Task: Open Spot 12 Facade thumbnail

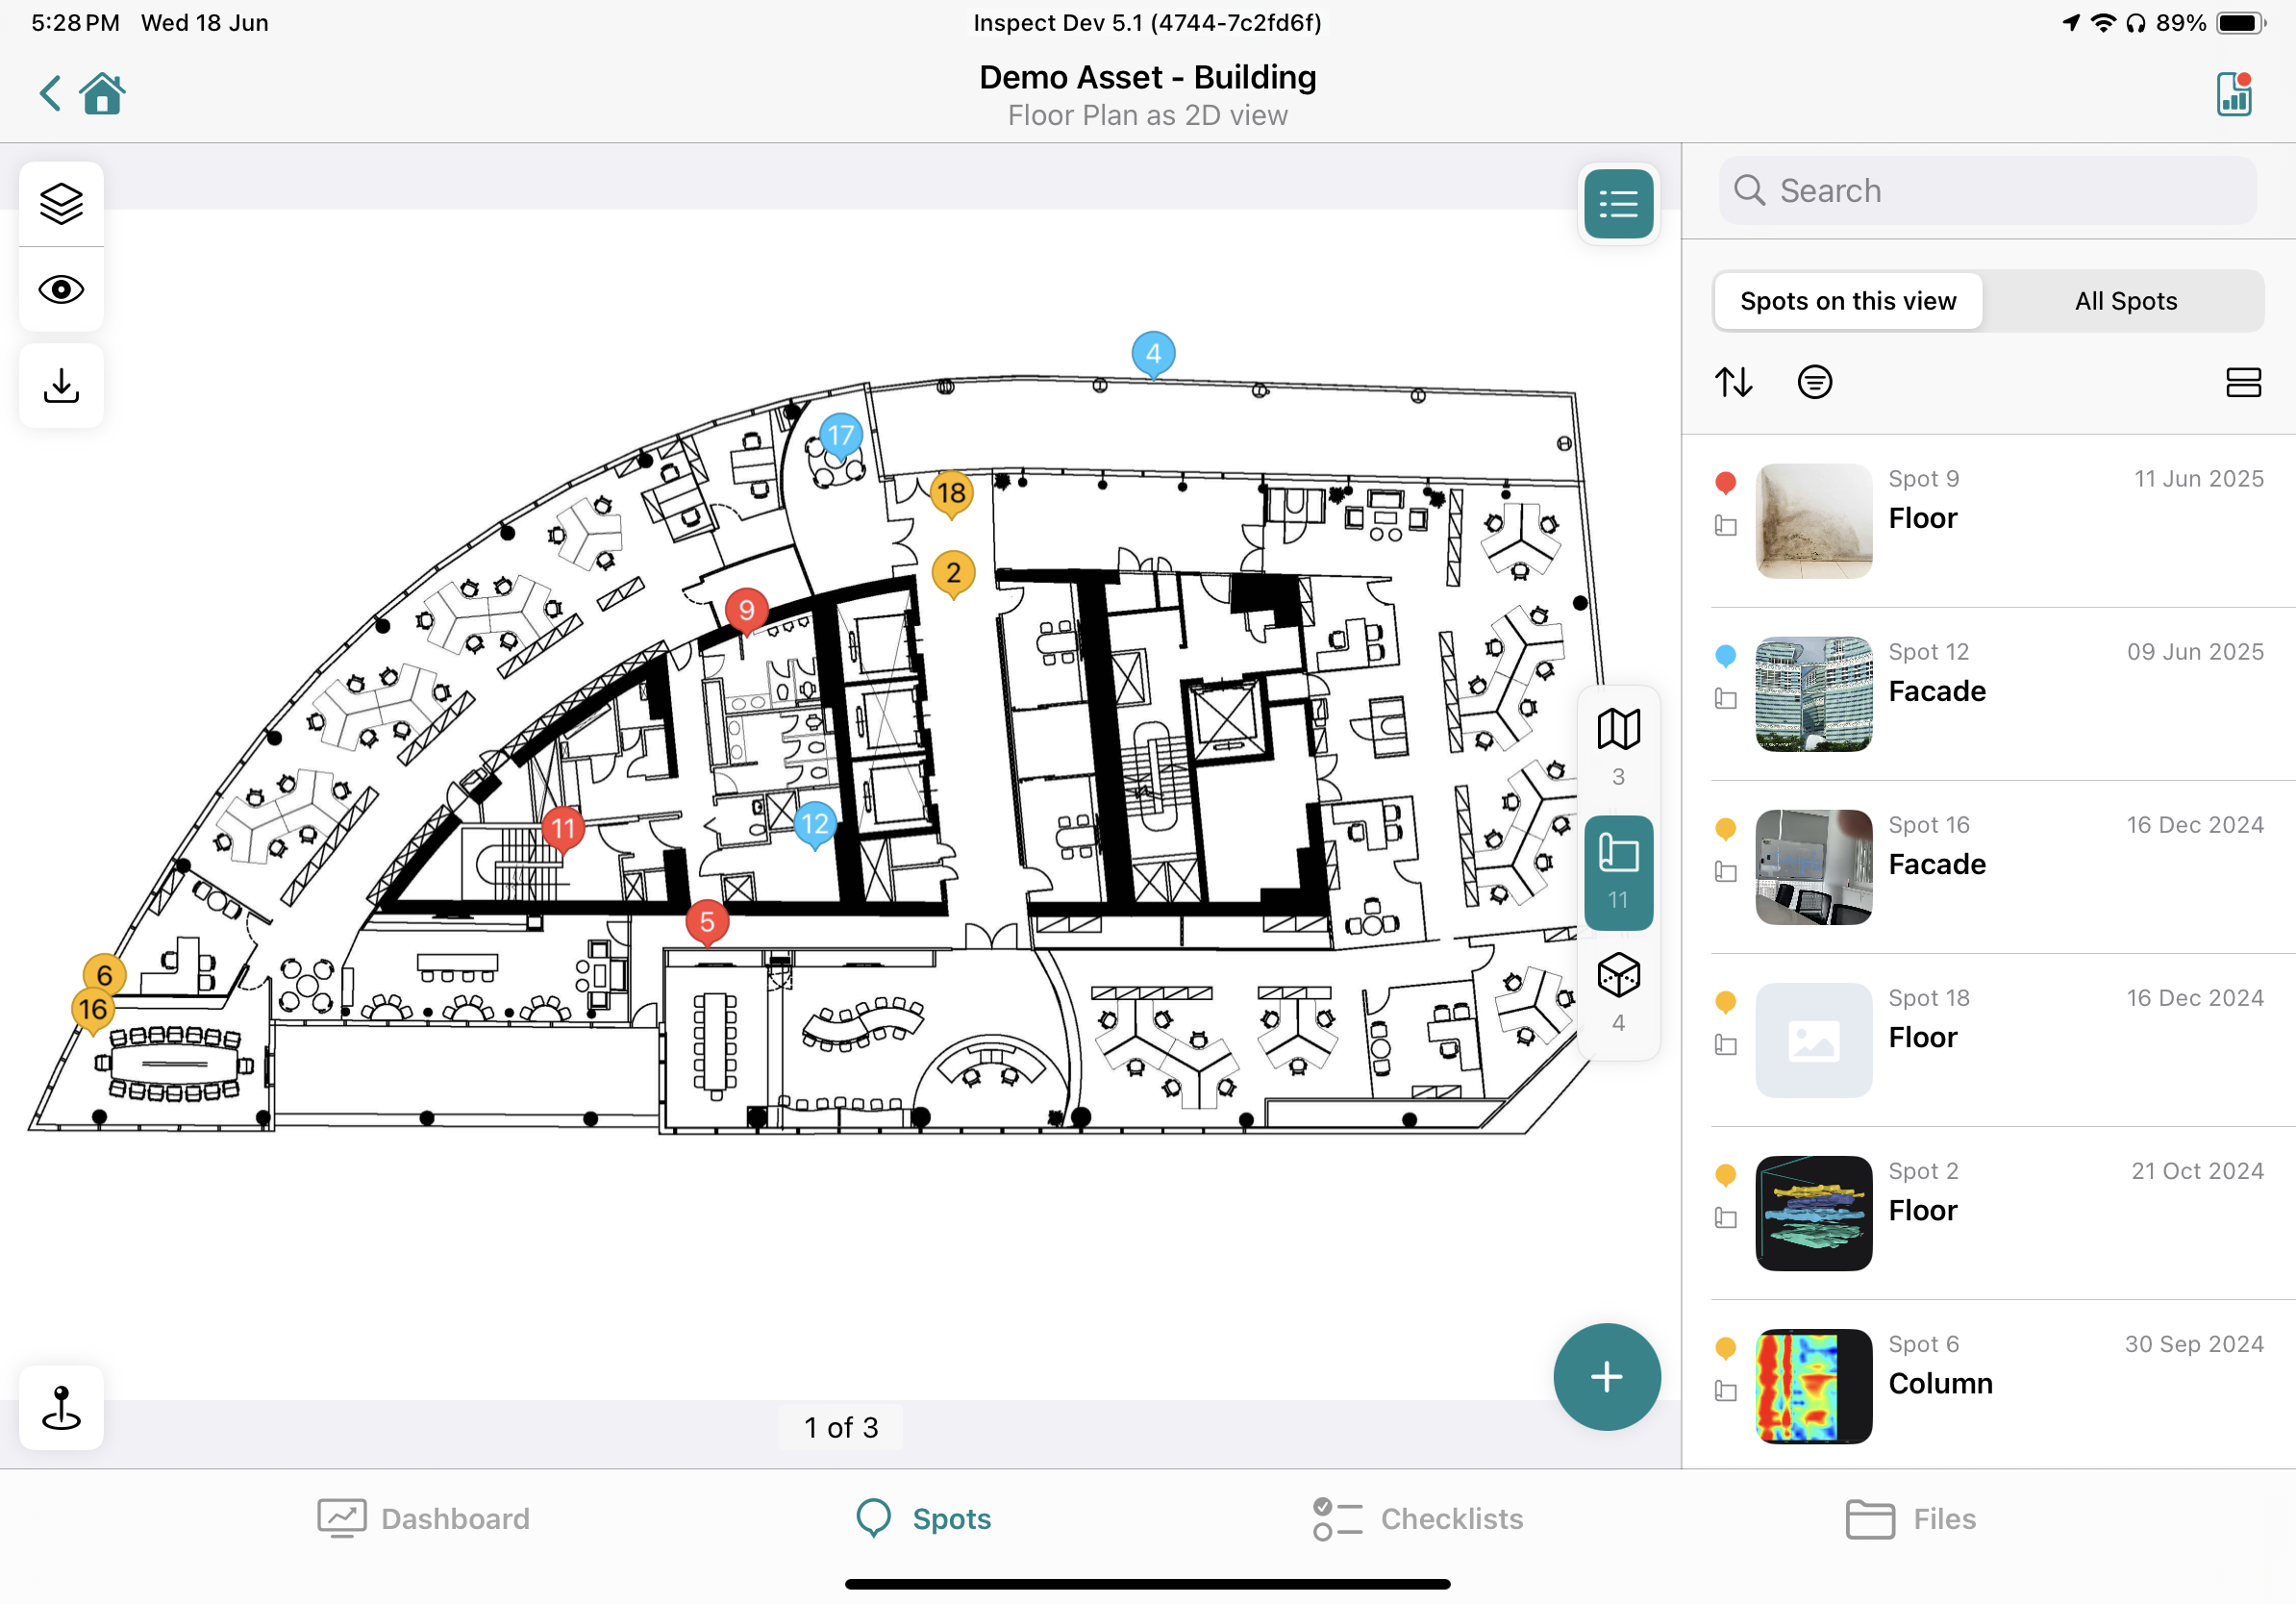Action: tap(1813, 694)
